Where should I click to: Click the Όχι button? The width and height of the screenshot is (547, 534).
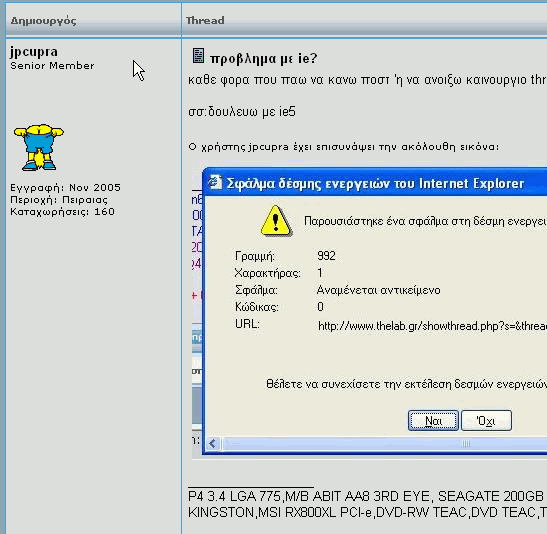point(486,421)
